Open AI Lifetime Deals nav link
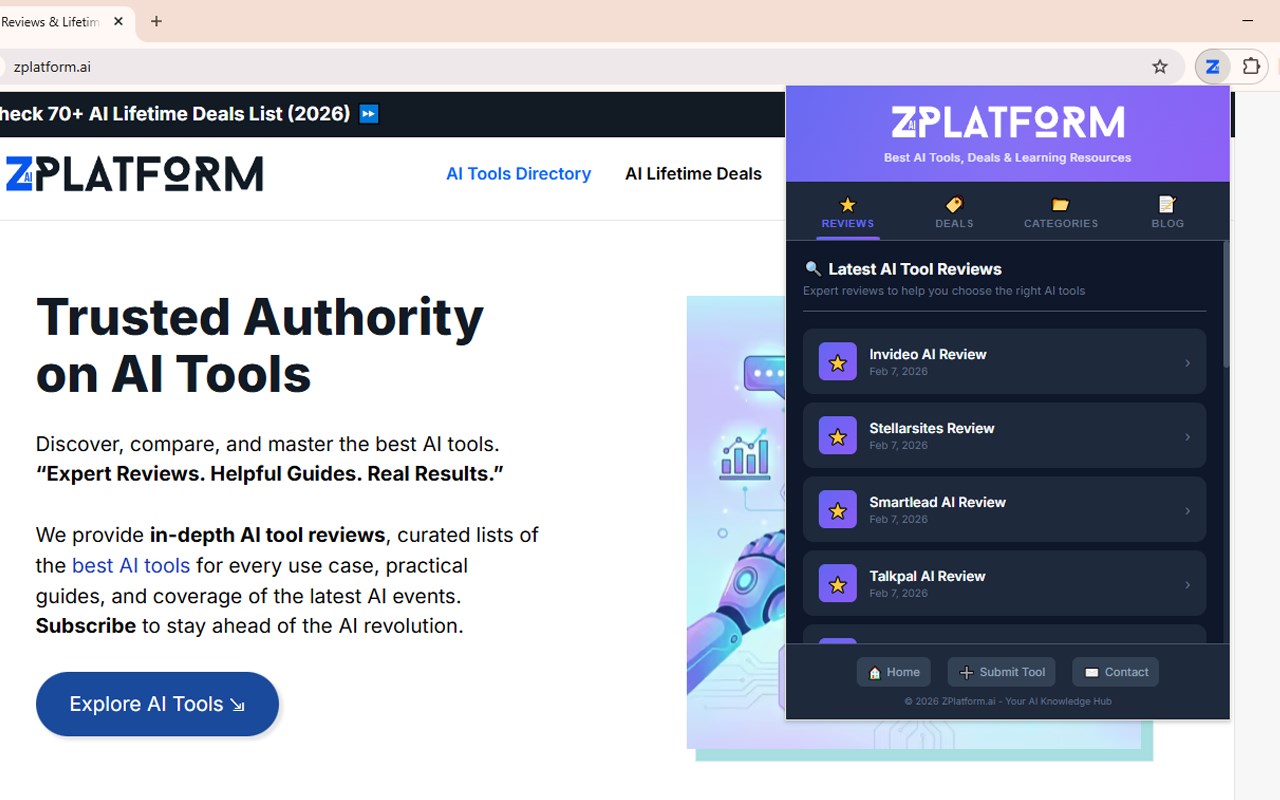Viewport: 1280px width, 800px height. coord(693,174)
